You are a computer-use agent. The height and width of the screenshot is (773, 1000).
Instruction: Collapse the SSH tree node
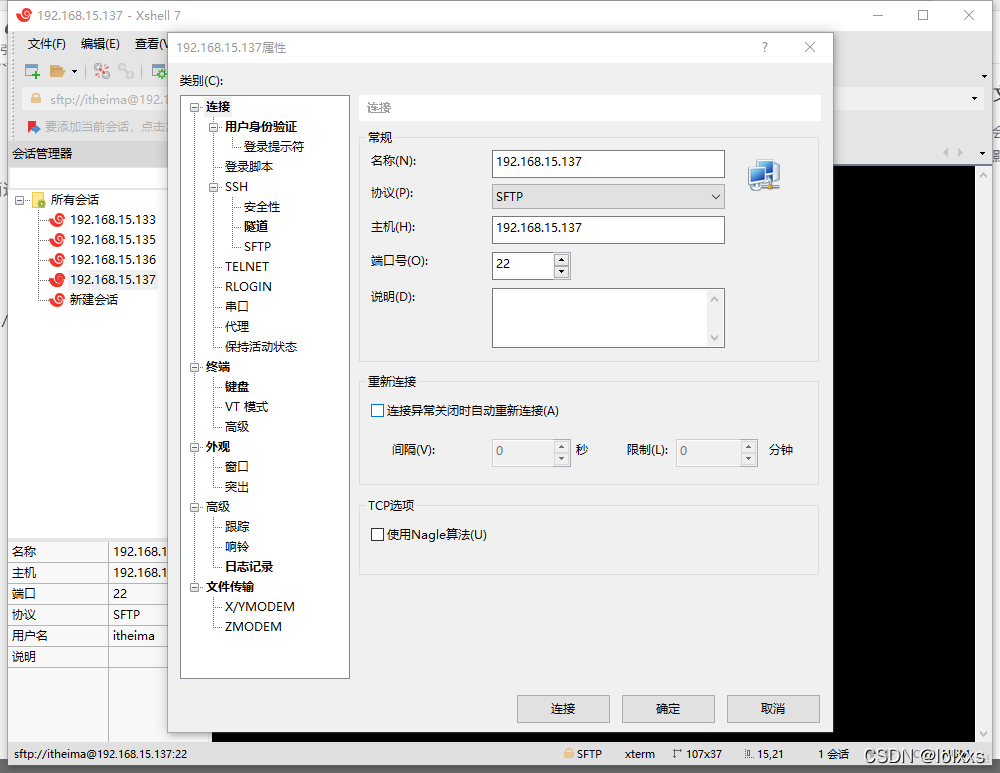click(x=213, y=187)
